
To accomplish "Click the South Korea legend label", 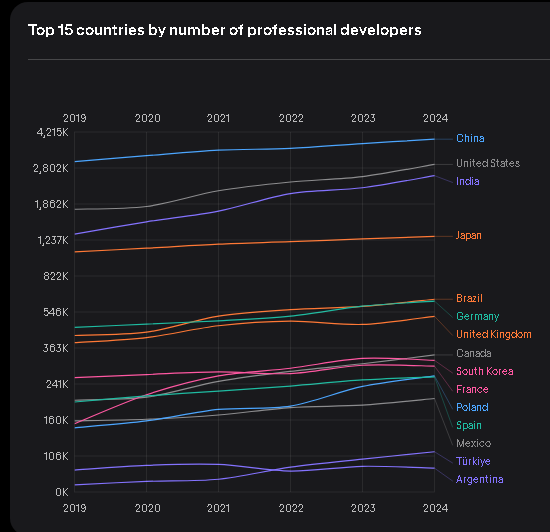I will (484, 371).
